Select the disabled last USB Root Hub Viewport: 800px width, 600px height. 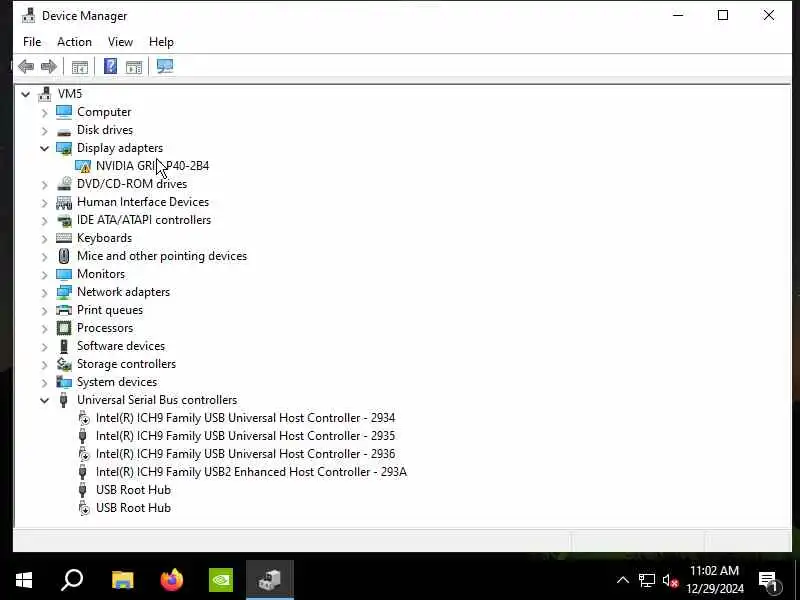click(x=133, y=508)
